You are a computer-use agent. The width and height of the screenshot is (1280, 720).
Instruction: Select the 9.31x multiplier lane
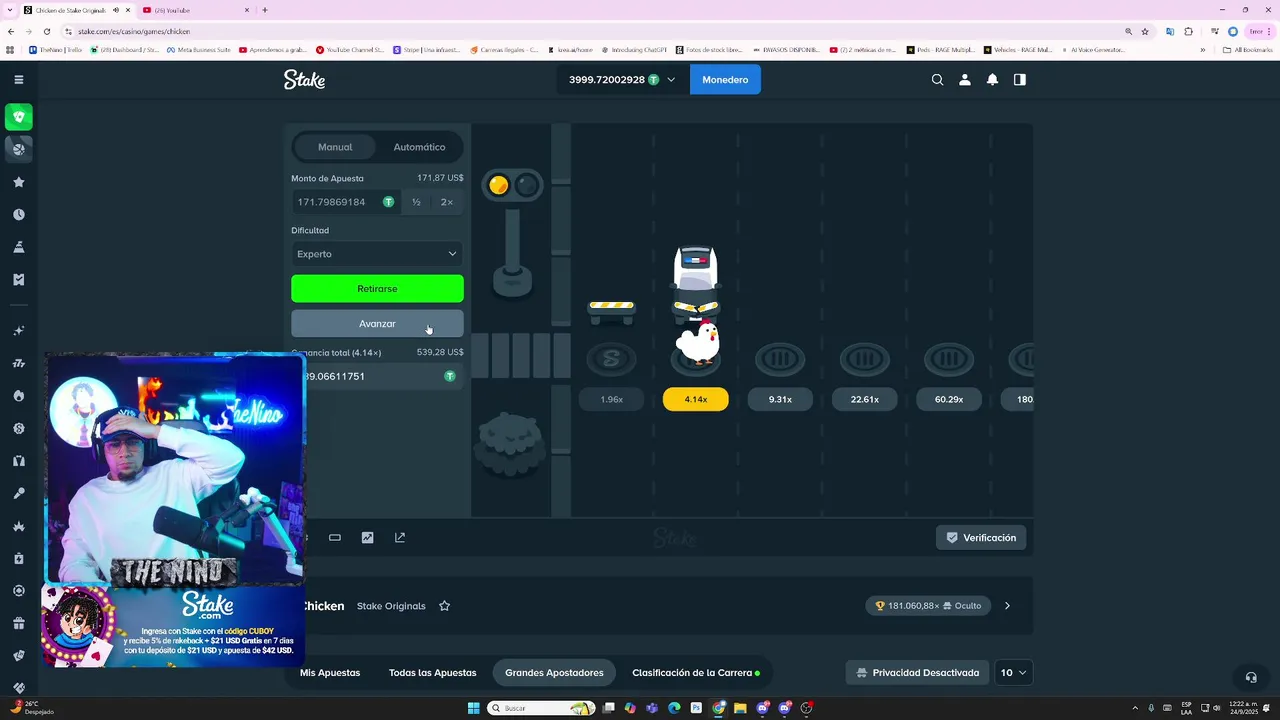point(780,399)
